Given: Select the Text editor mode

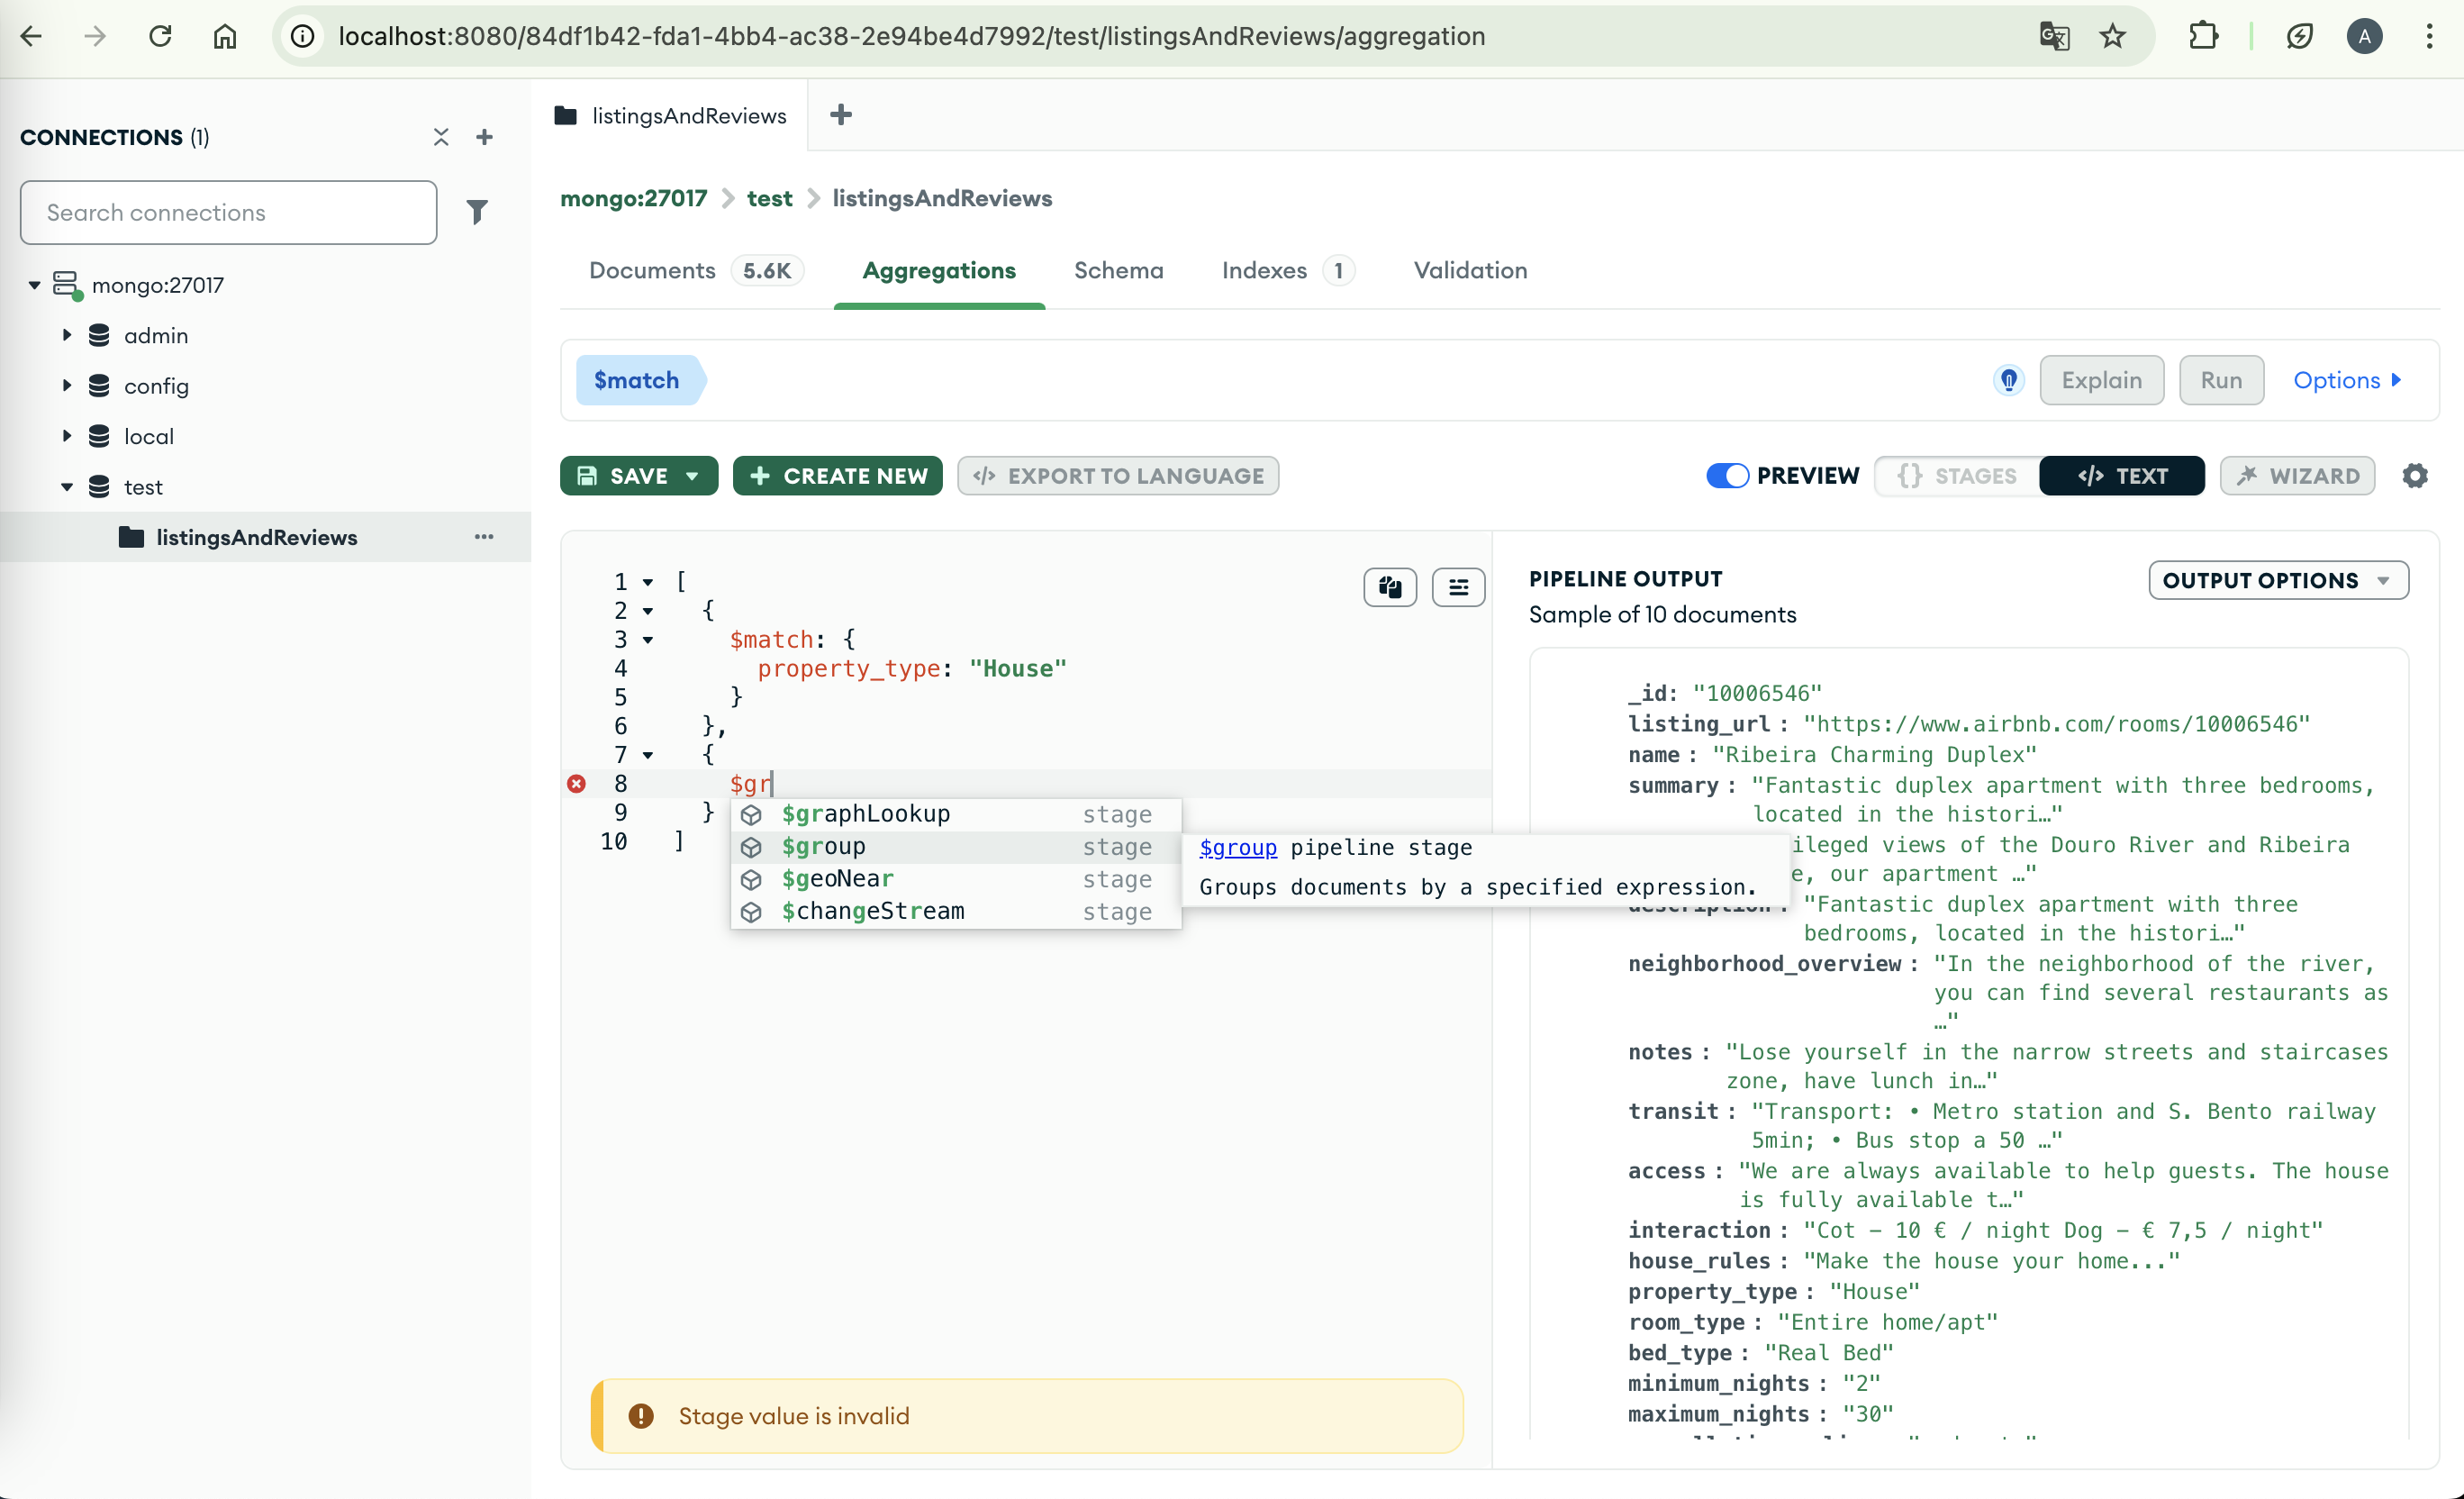Looking at the screenshot, I should click(x=2121, y=476).
